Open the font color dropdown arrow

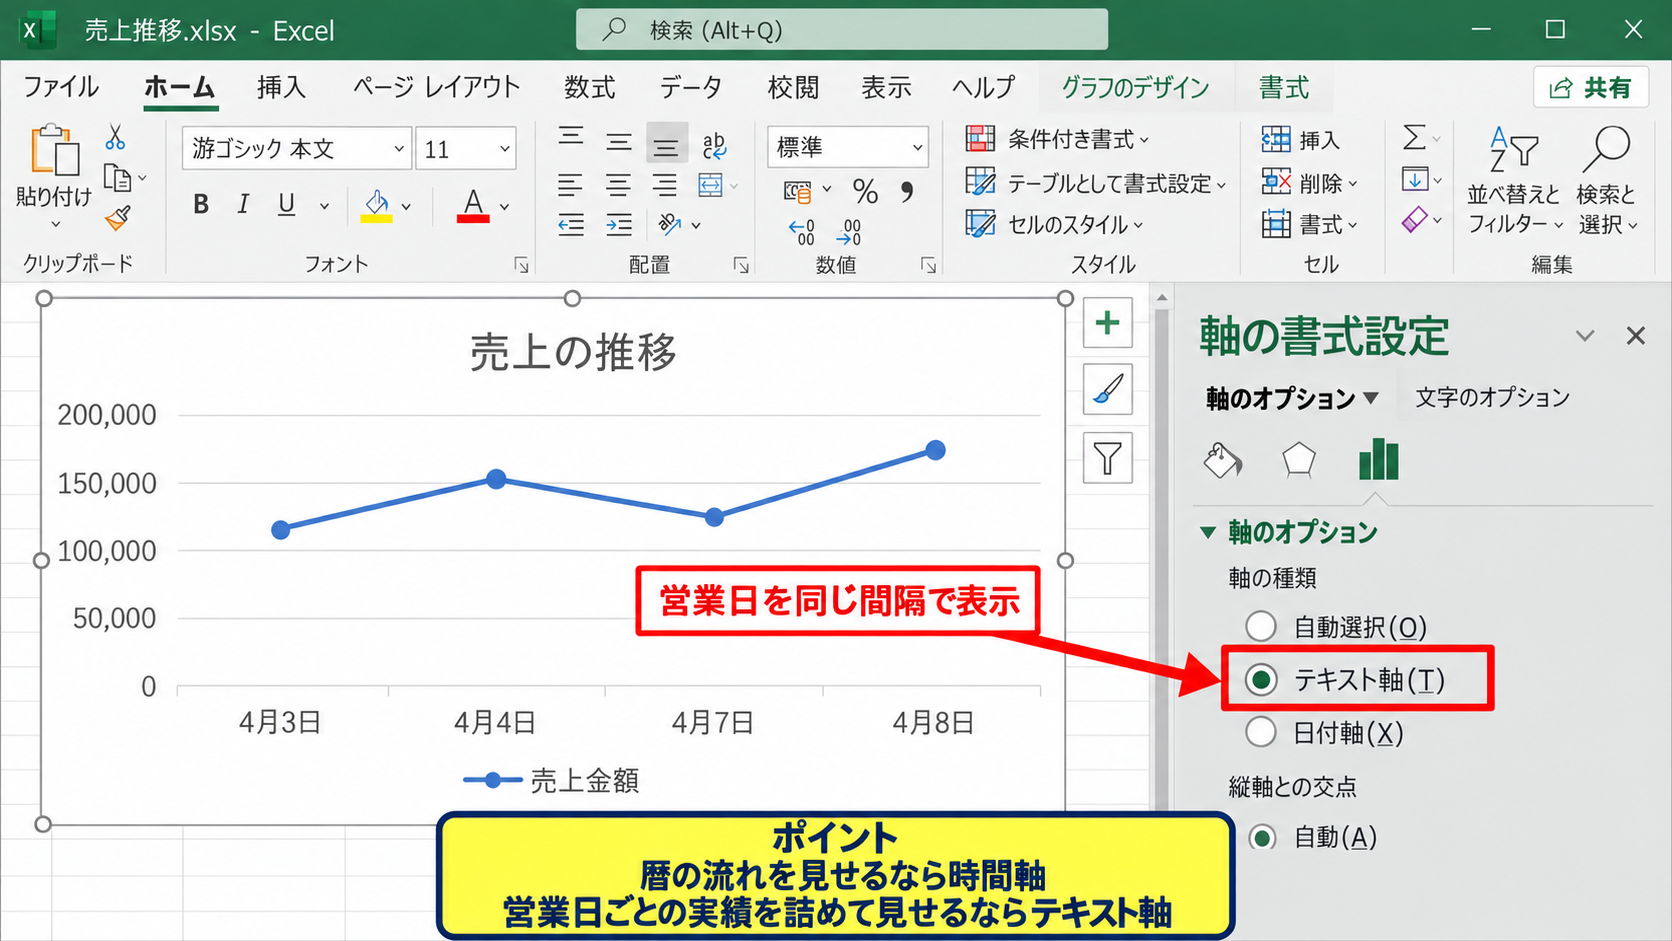click(x=504, y=206)
